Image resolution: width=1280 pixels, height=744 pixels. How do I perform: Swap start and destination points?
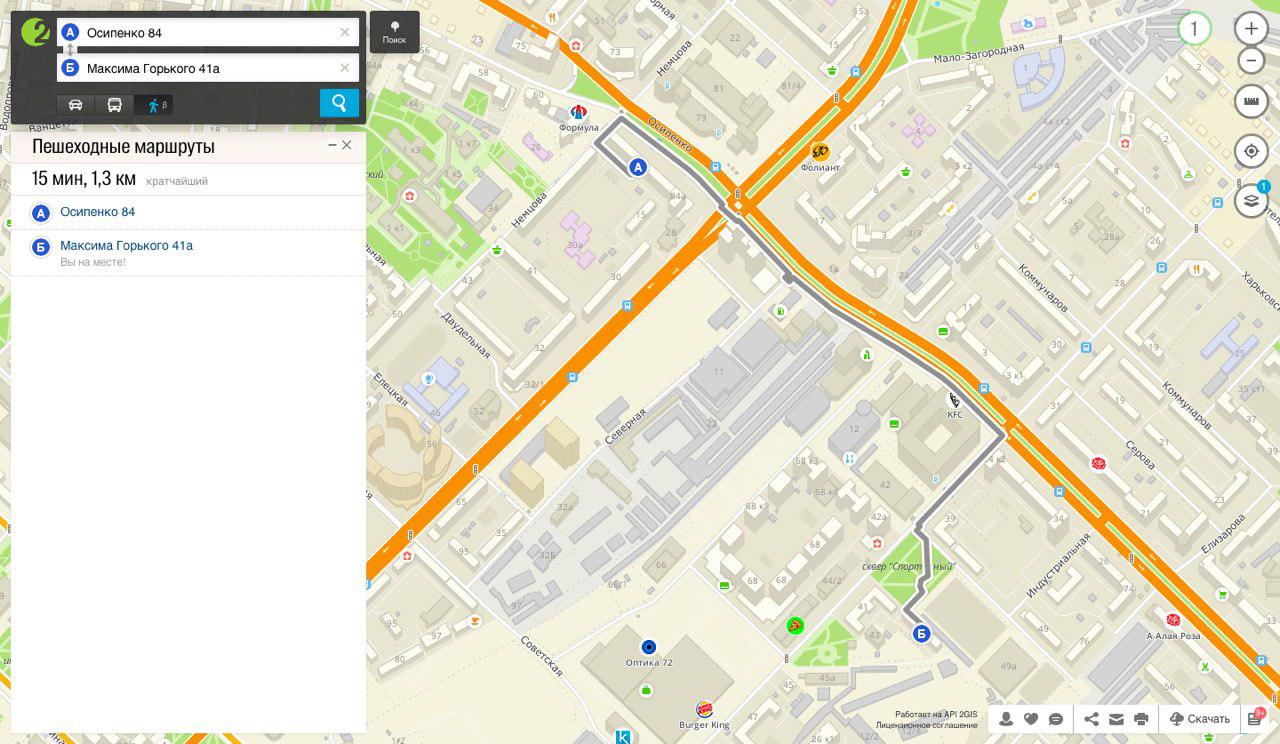click(x=70, y=50)
